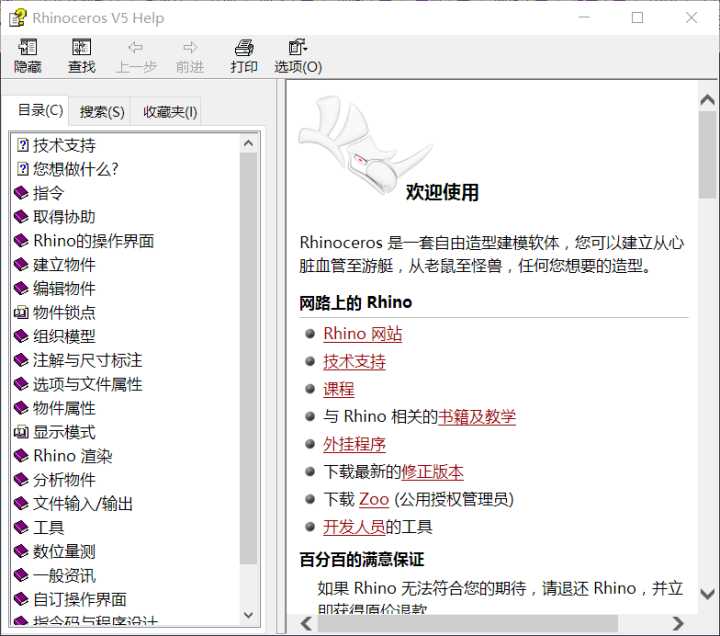The width and height of the screenshot is (720, 636).
Task: Click content pane horizontal scroll-right arrow
Action: (678, 623)
